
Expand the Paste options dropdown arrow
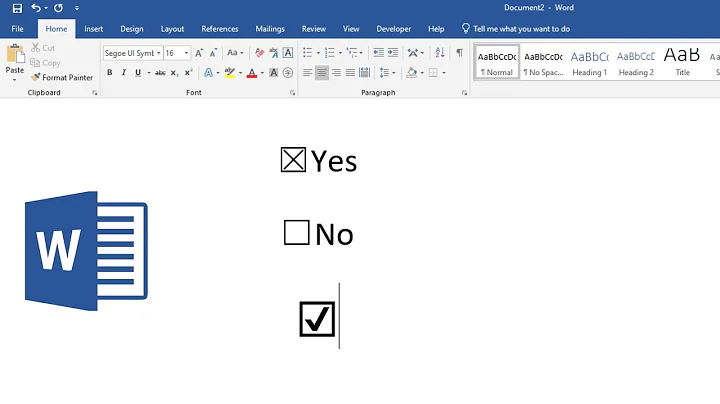(15, 80)
